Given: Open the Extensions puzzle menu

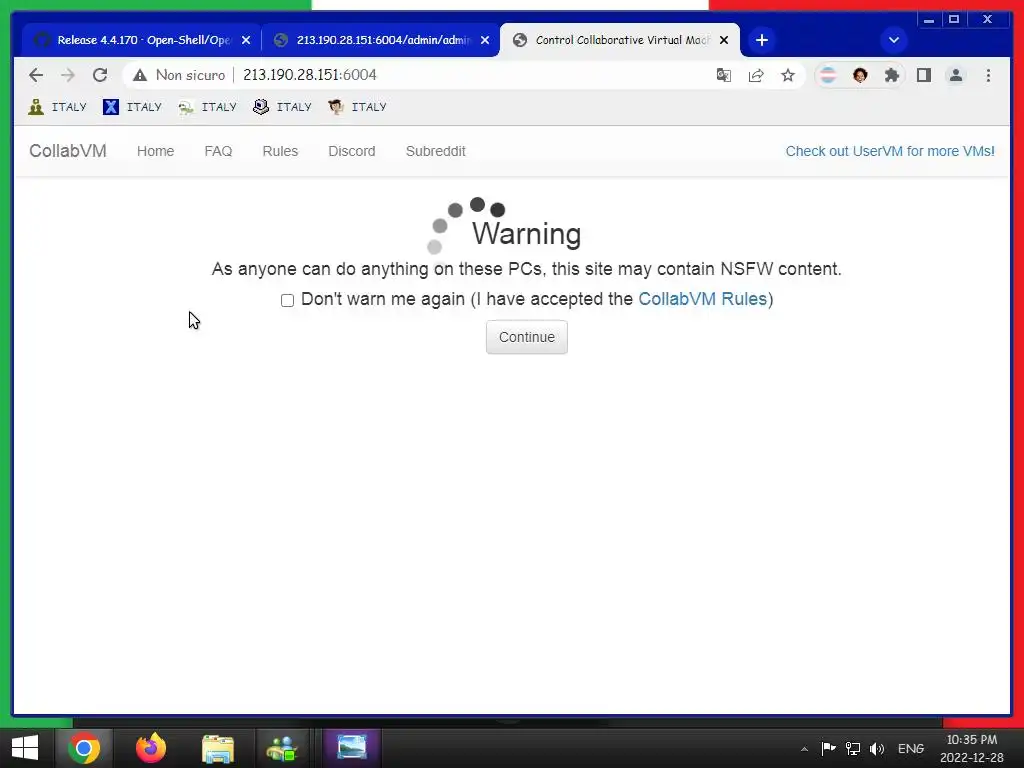Looking at the screenshot, I should pyautogui.click(x=892, y=75).
